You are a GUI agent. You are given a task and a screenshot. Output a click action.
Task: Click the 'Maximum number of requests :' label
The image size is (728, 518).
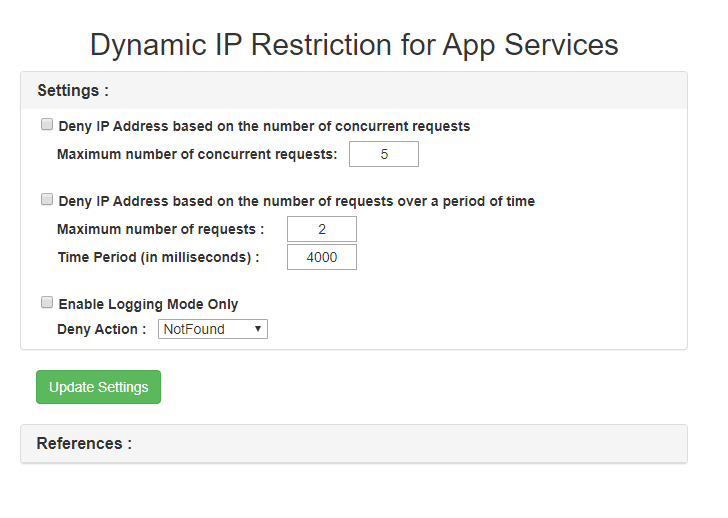point(160,229)
